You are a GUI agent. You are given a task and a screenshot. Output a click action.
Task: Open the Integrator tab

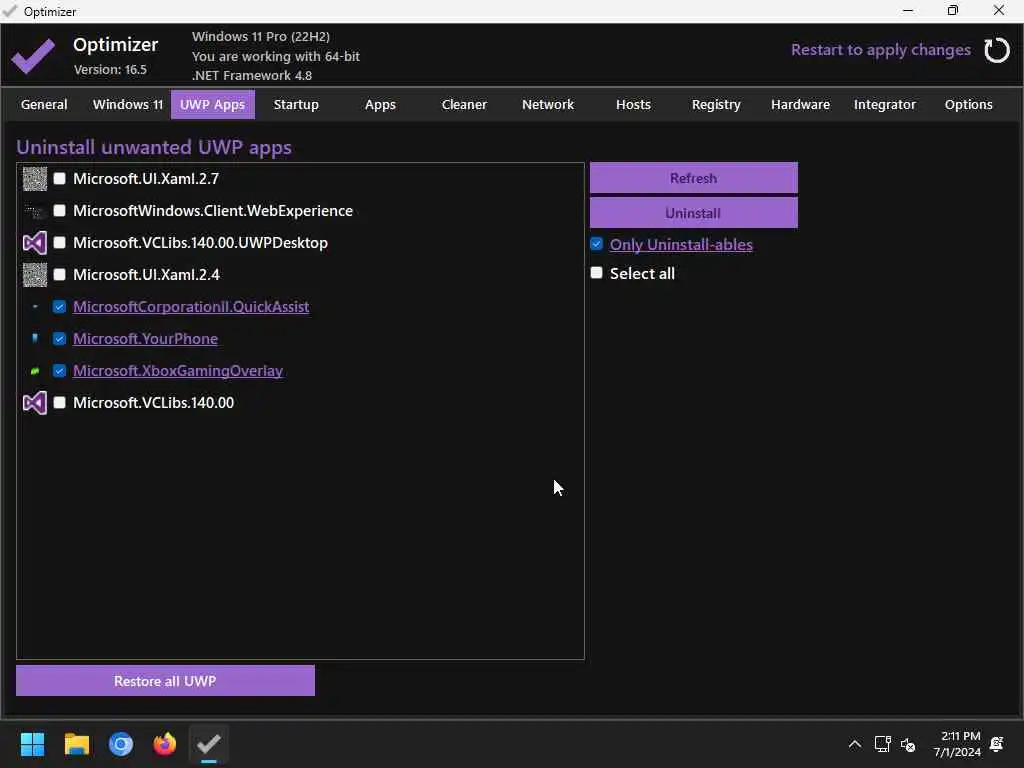coord(885,104)
